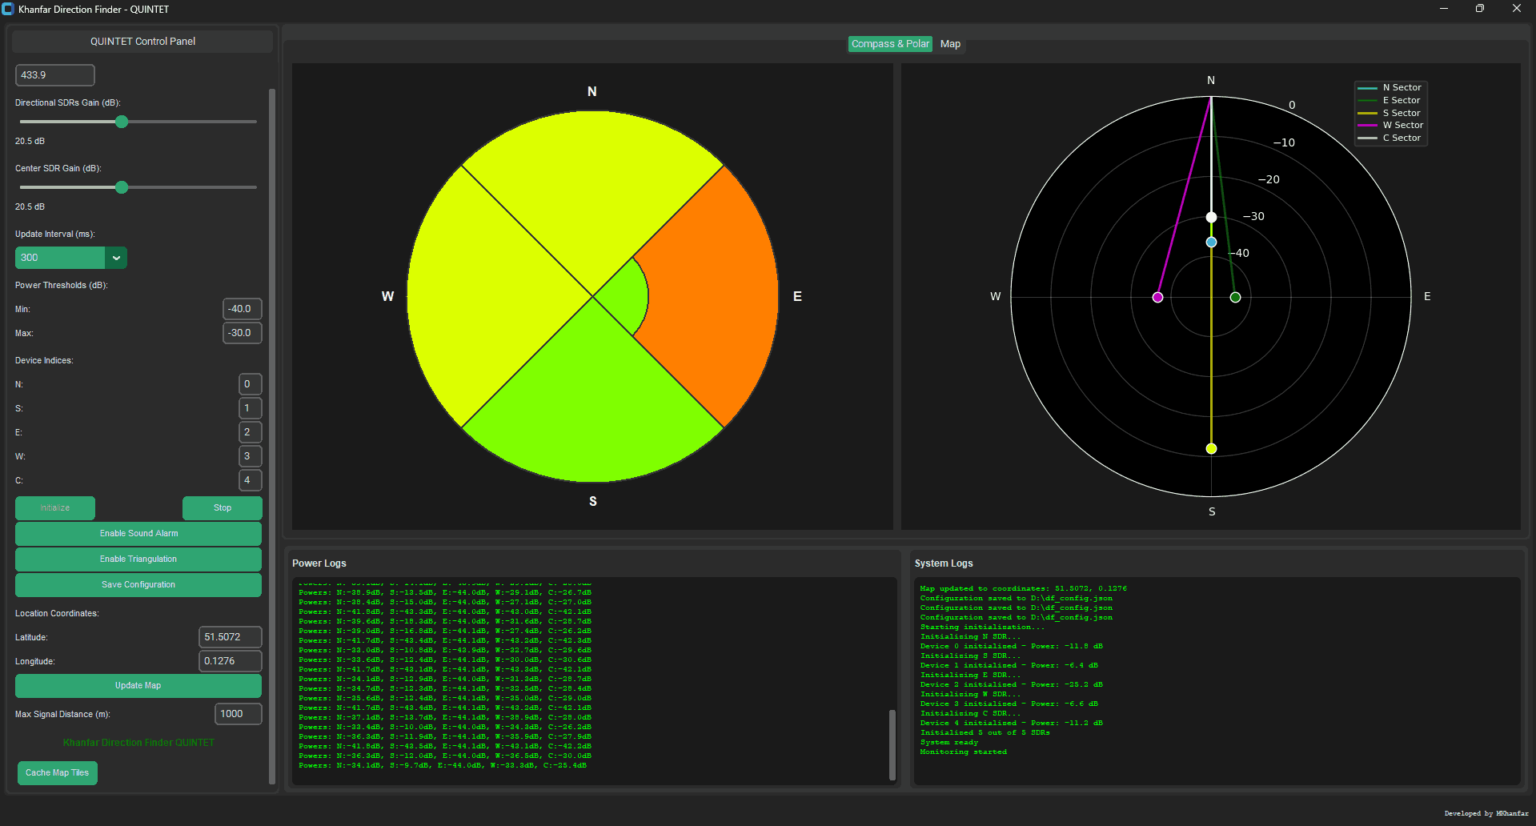Focus the N device index field
1536x826 pixels.
coord(250,384)
